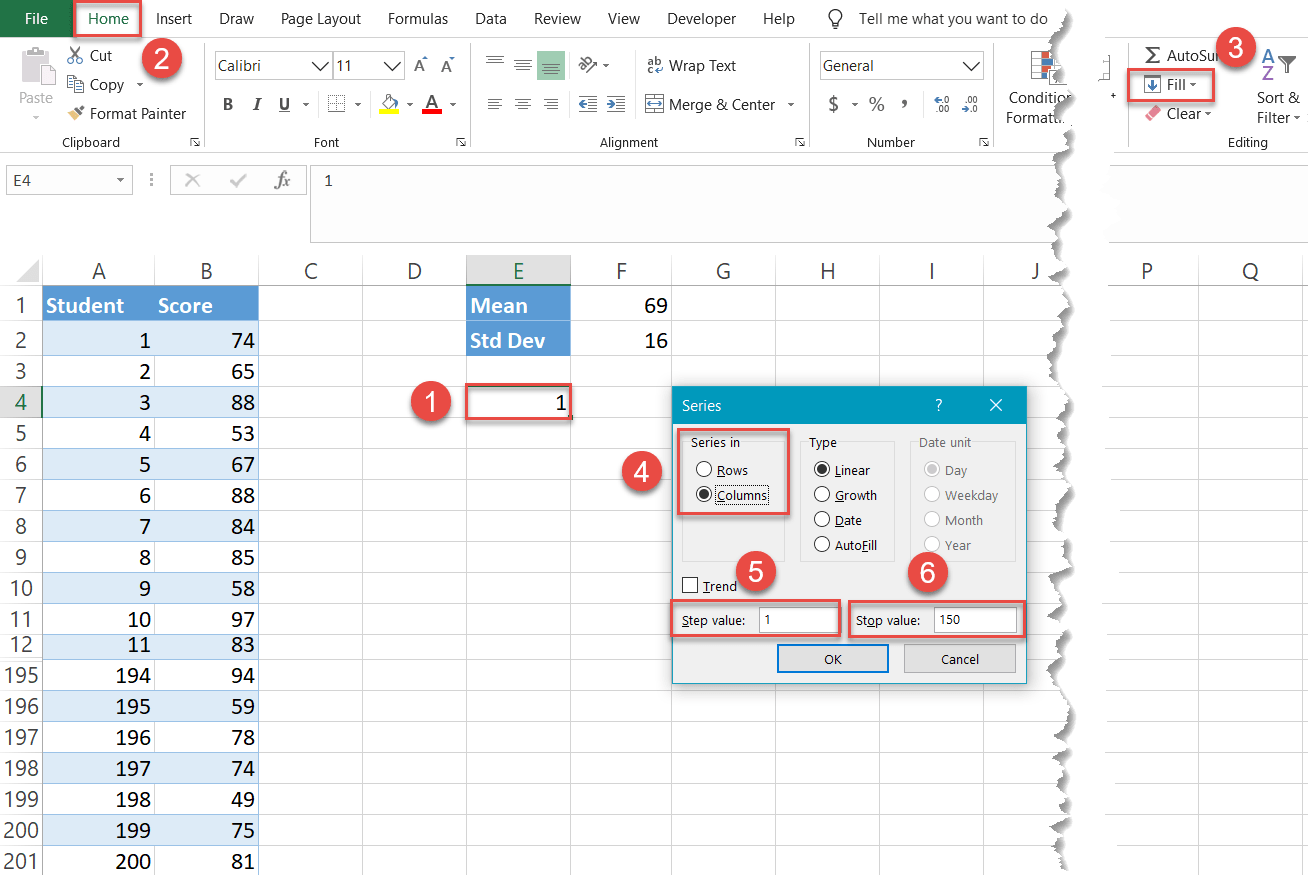This screenshot has height=875, width=1308.
Task: Apply Percent style formatting
Action: click(877, 103)
